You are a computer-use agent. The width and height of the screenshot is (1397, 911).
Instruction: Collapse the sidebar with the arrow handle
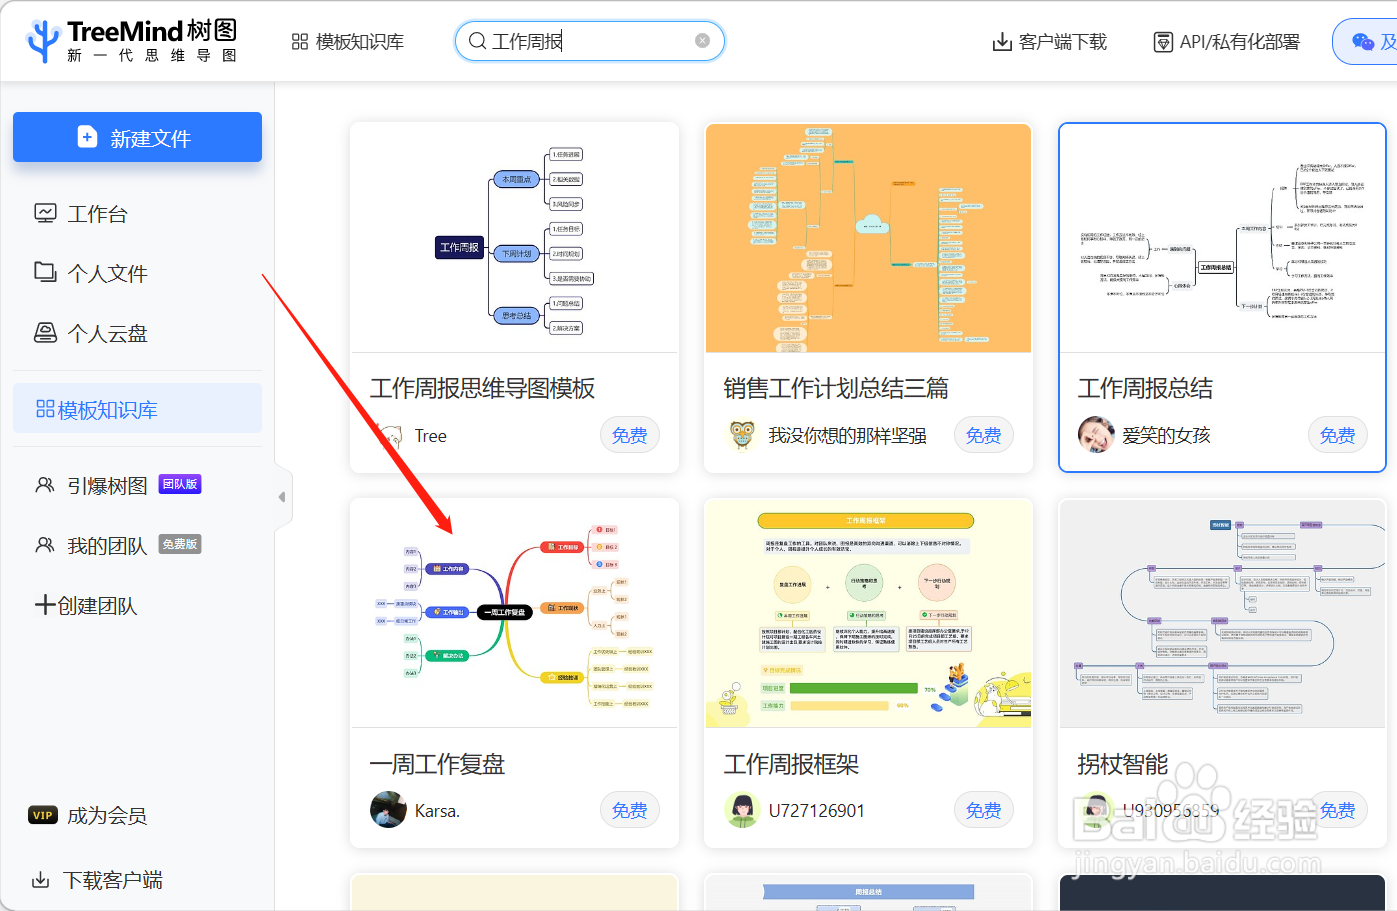click(283, 497)
